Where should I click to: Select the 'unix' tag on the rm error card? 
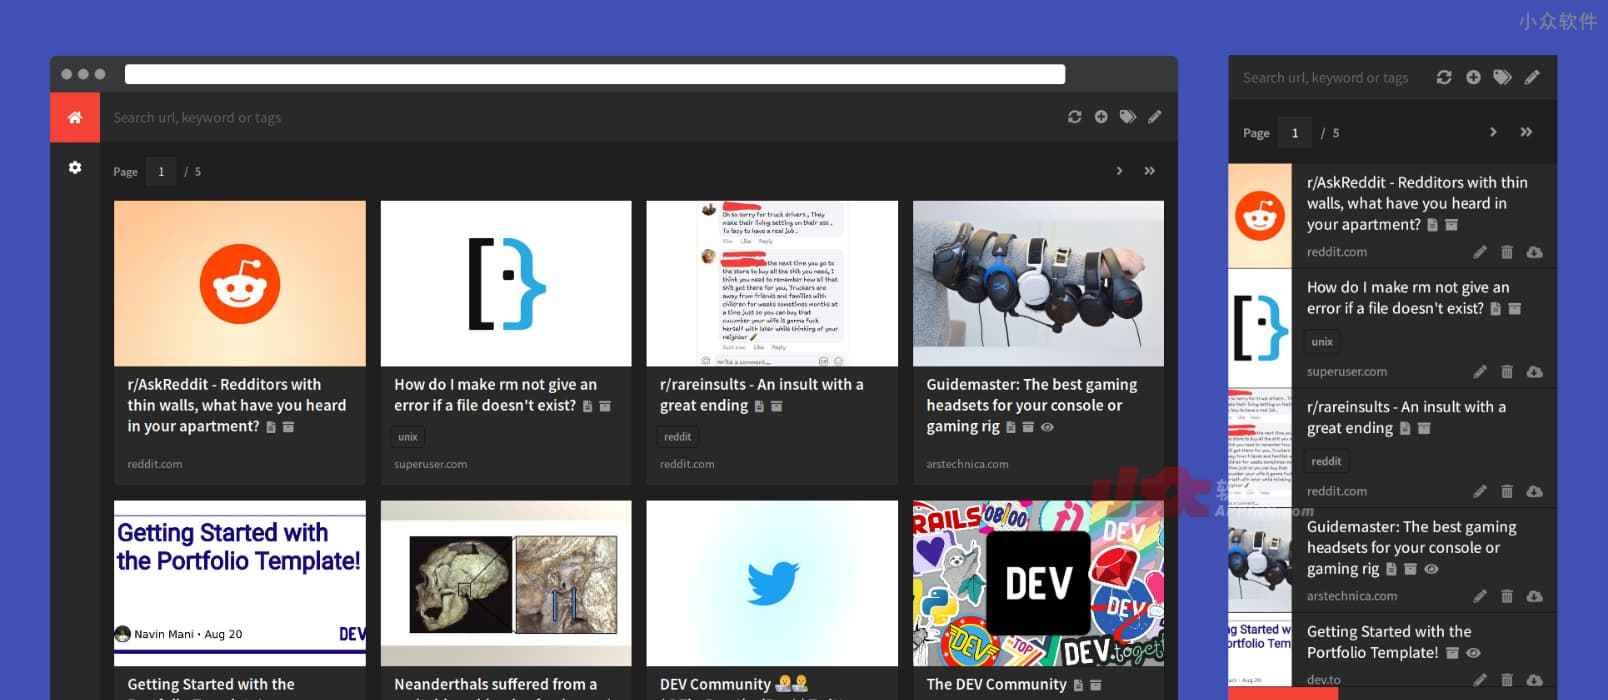pos(407,437)
